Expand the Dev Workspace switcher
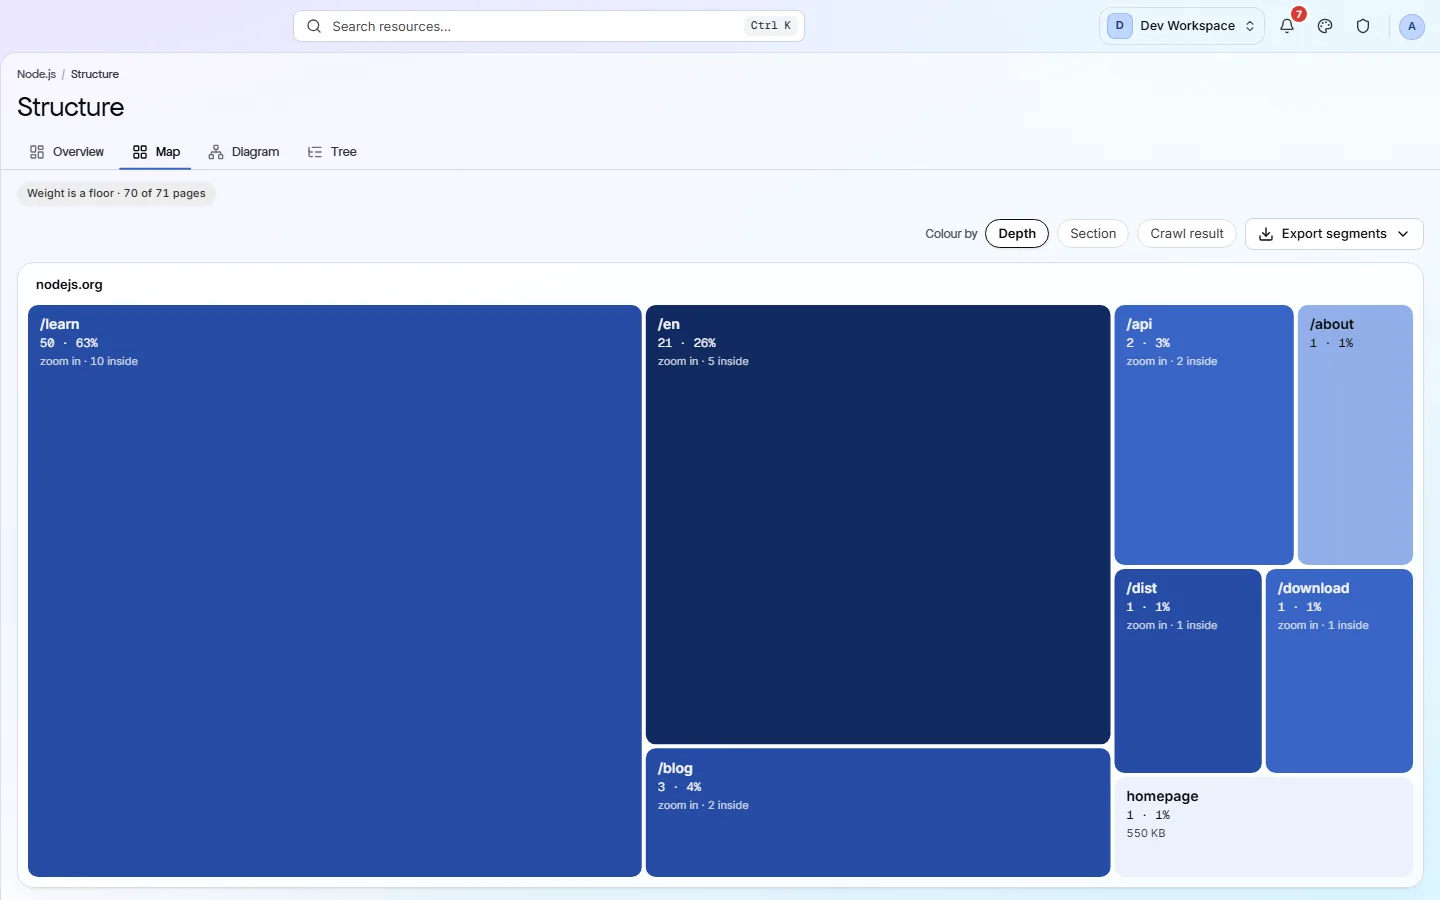The width and height of the screenshot is (1440, 900). (1182, 26)
